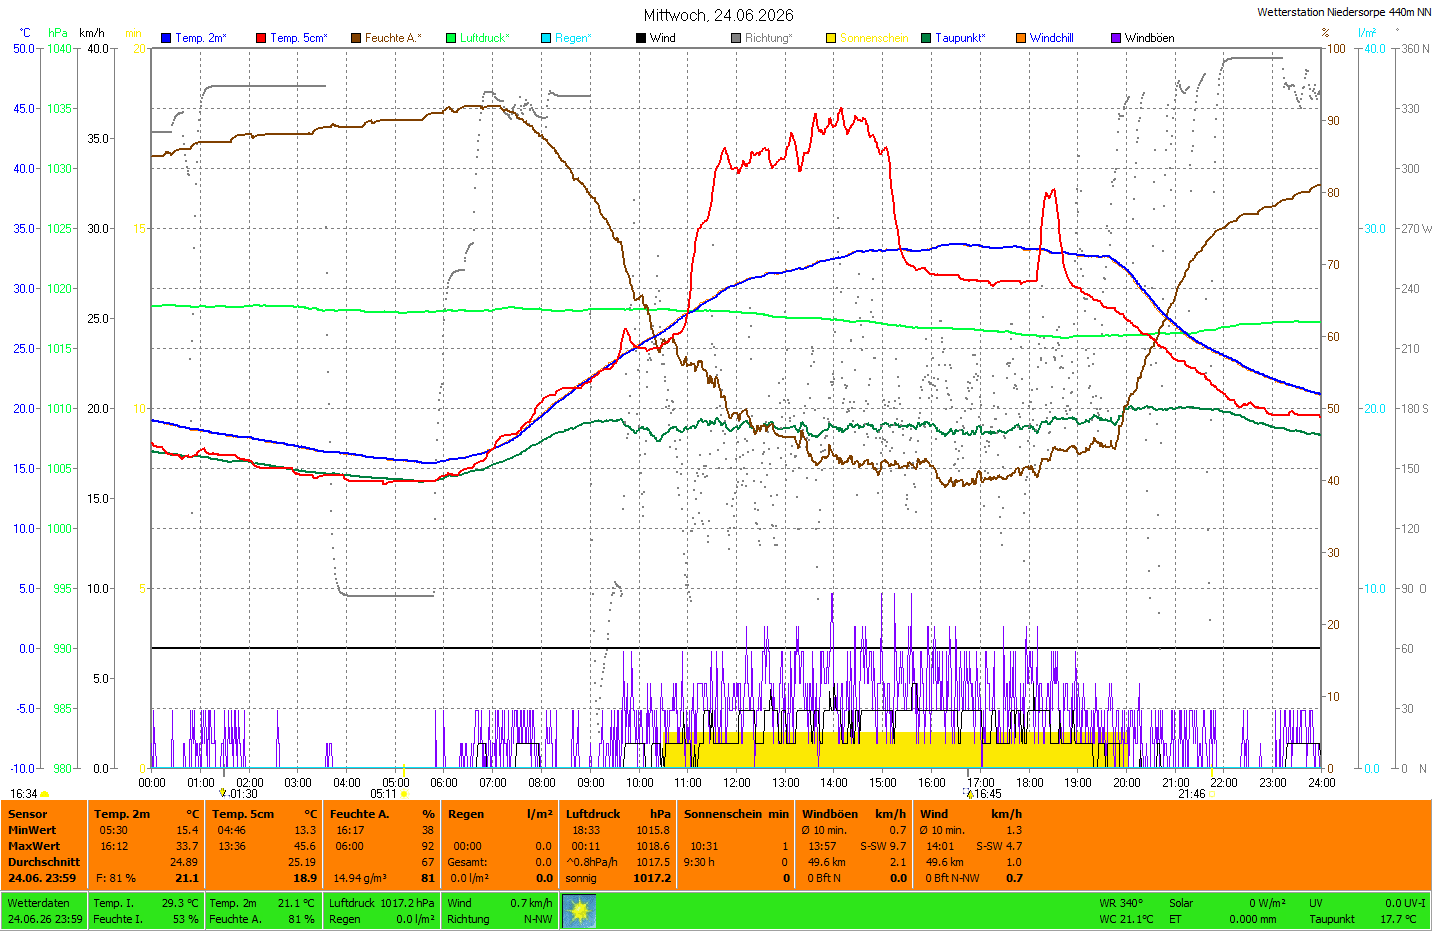The image size is (1432, 931).
Task: Click the Taupunkt* legend label
Action: click(x=960, y=38)
